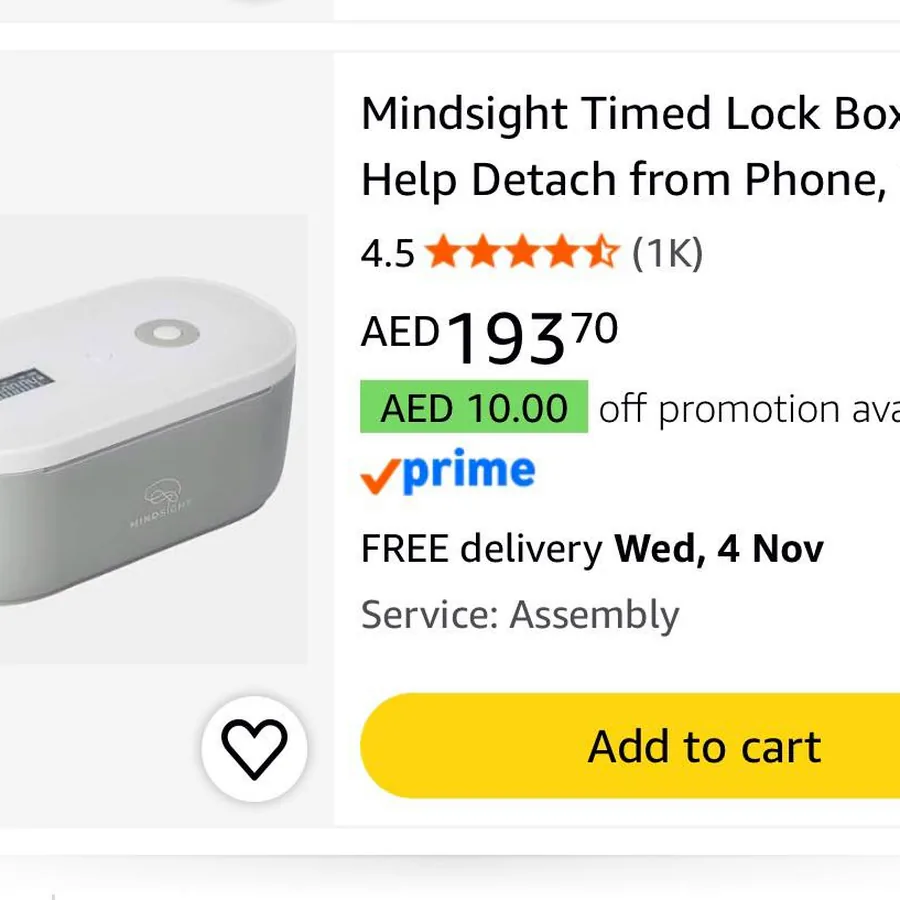
Task: Click the orange star rating
Action: point(522,253)
